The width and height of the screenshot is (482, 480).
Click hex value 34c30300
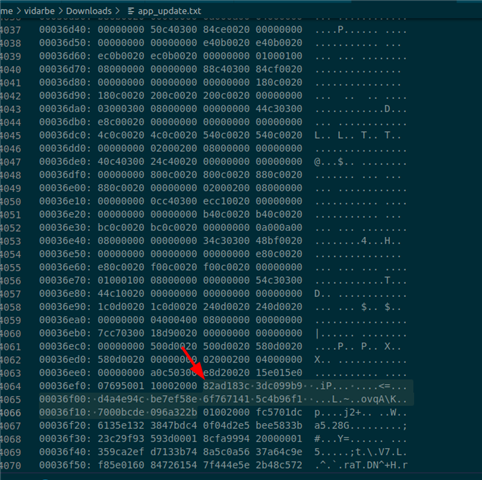coord(226,241)
